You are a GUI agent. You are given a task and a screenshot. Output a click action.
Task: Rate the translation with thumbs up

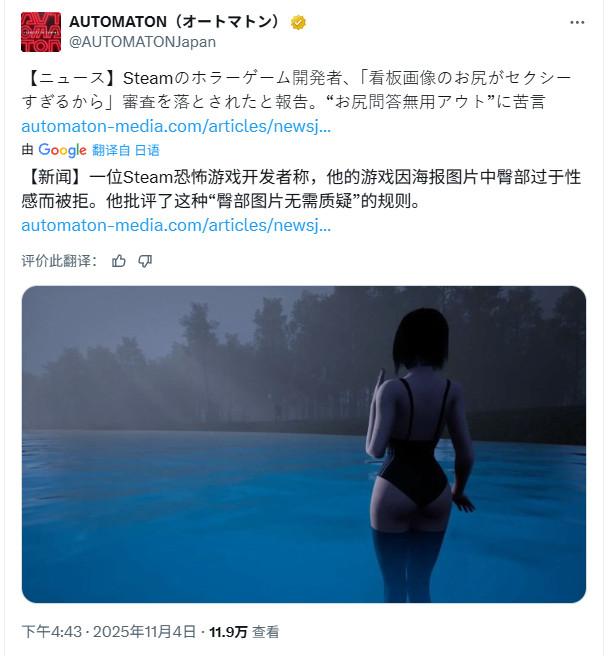click(x=119, y=261)
